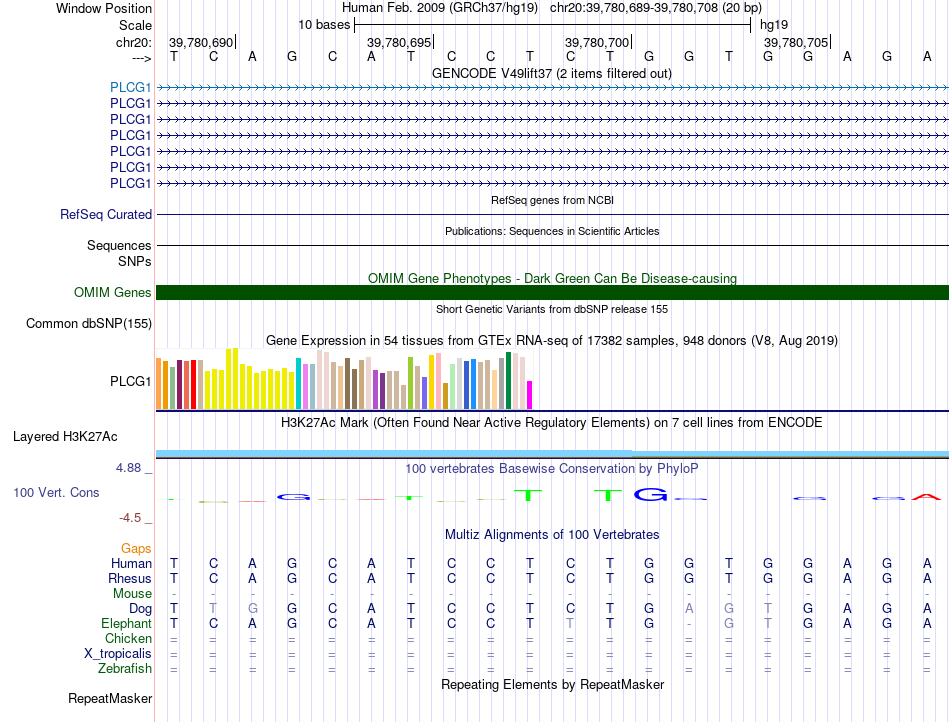
Task: Click the Layered H3K27Ac track label
Action: 65,436
